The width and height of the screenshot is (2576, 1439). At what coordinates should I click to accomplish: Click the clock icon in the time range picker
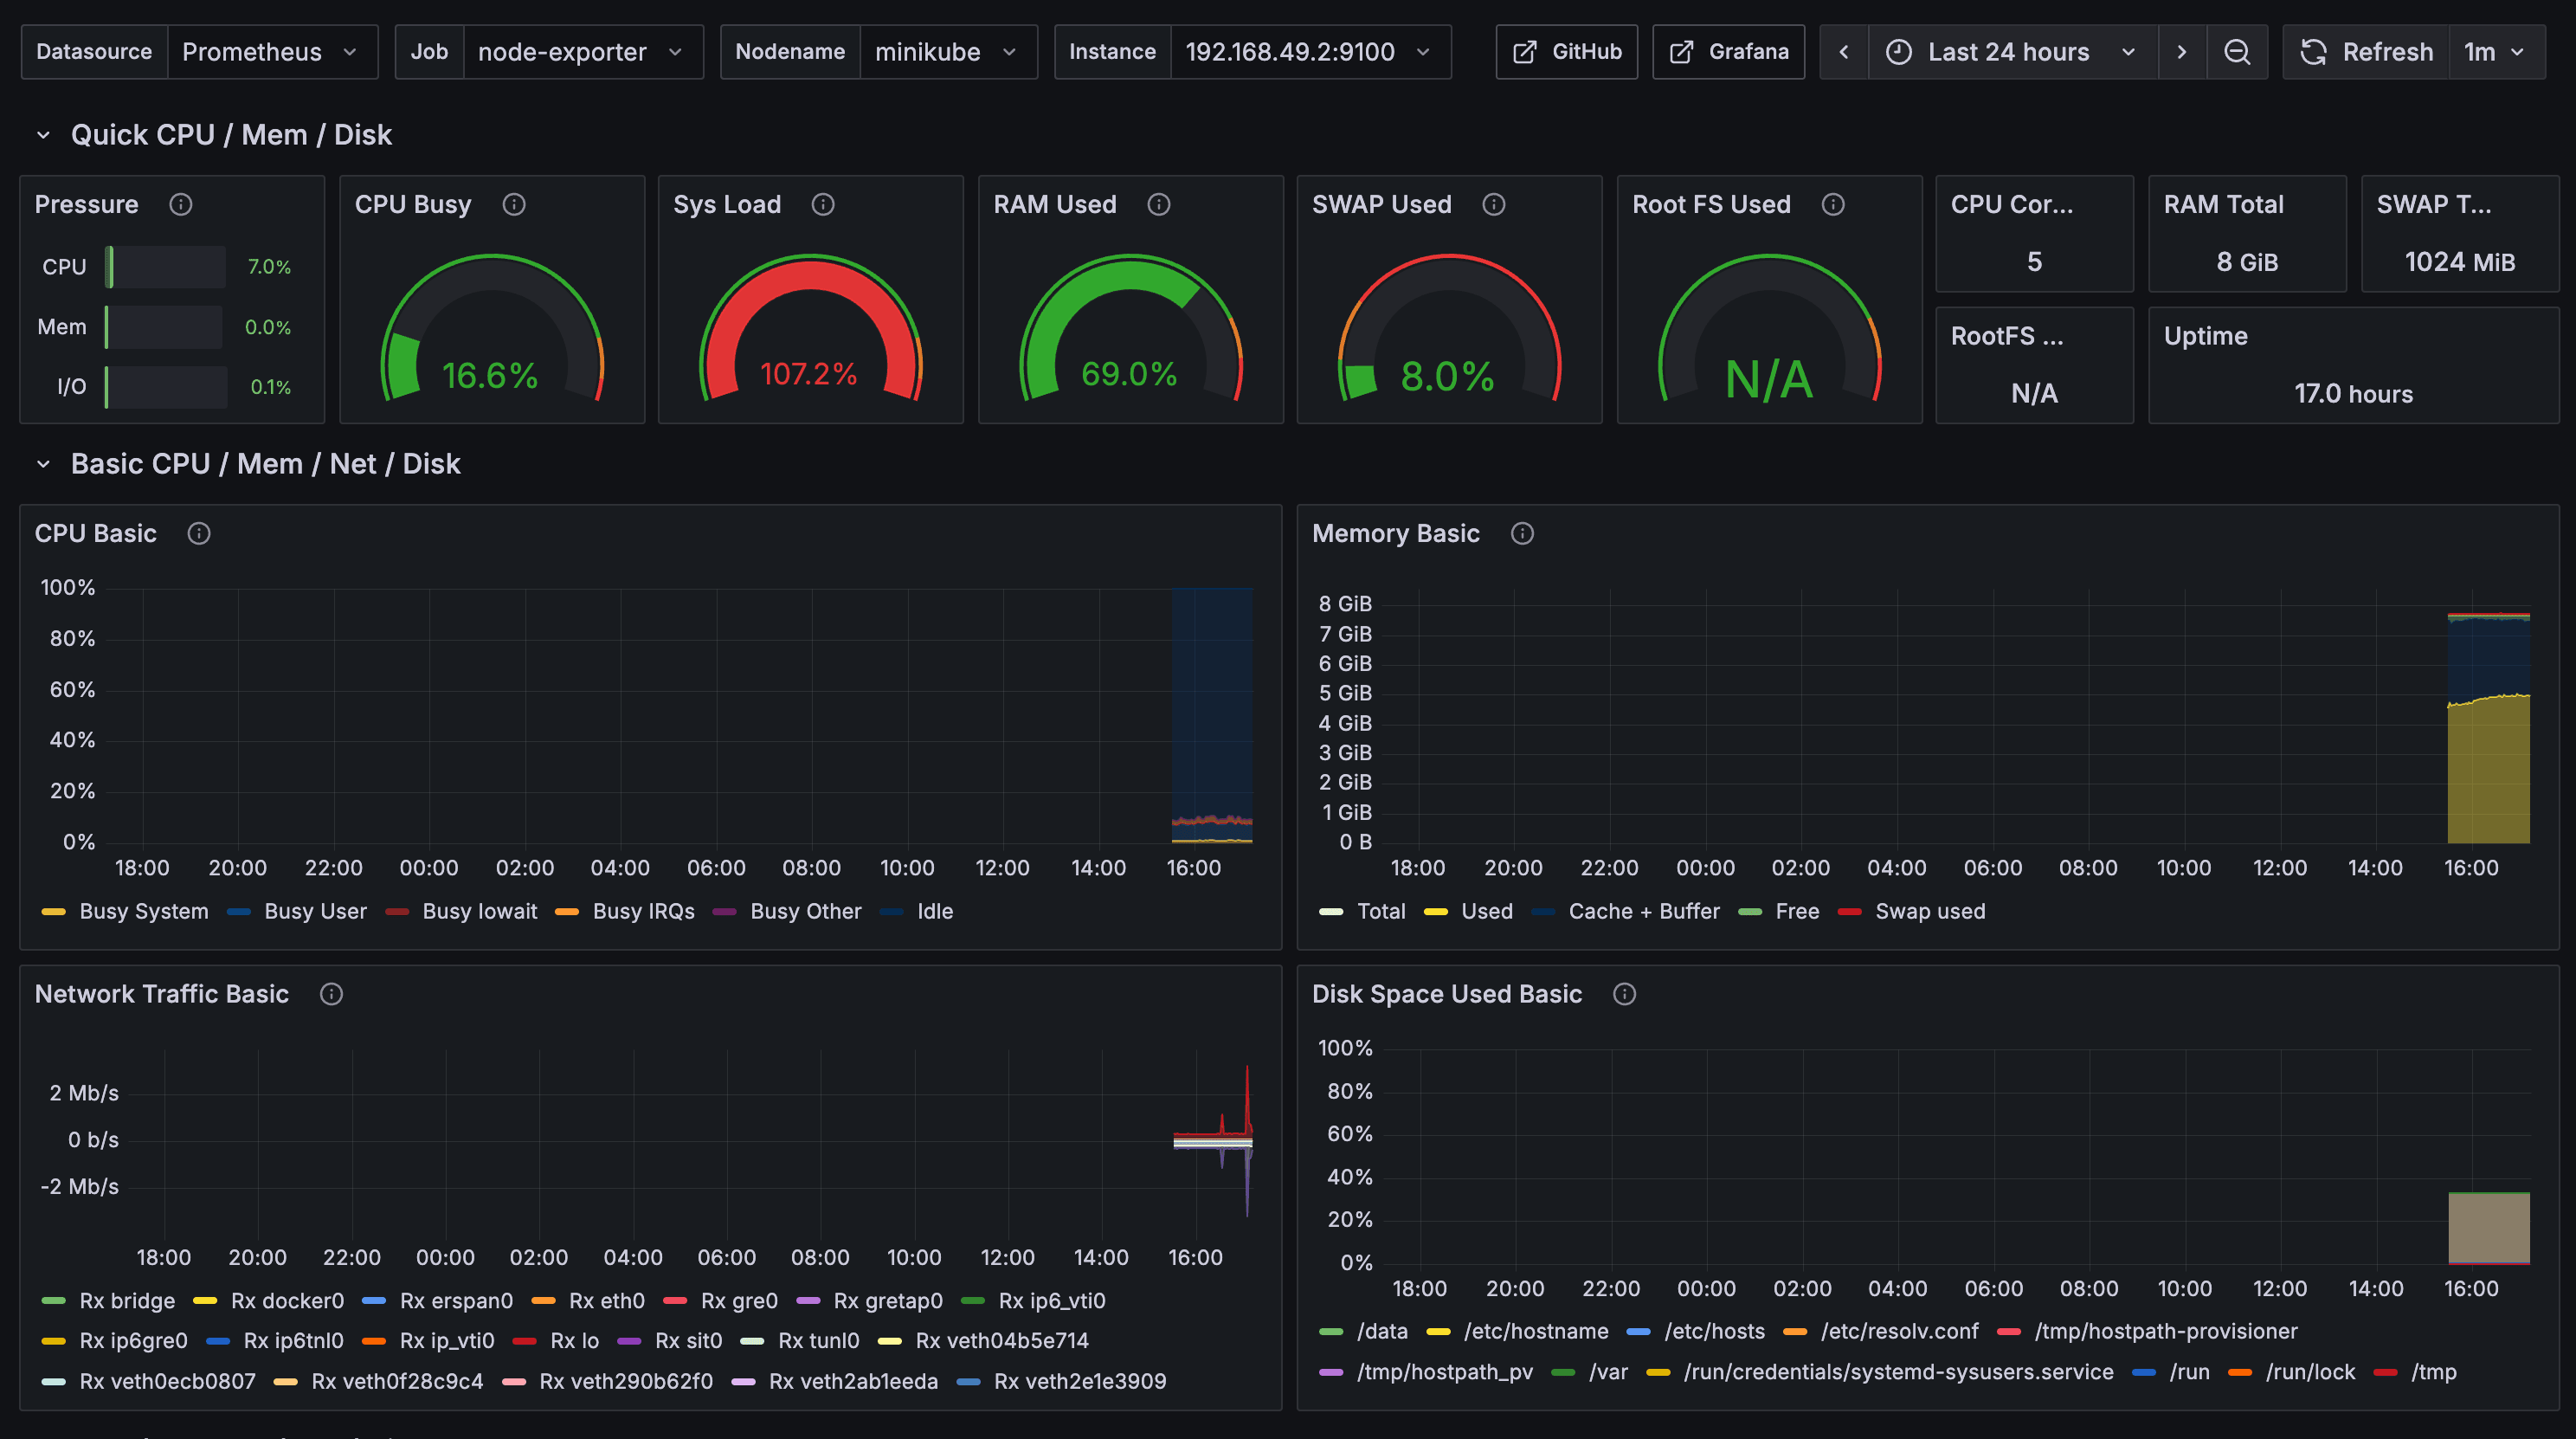(1901, 51)
